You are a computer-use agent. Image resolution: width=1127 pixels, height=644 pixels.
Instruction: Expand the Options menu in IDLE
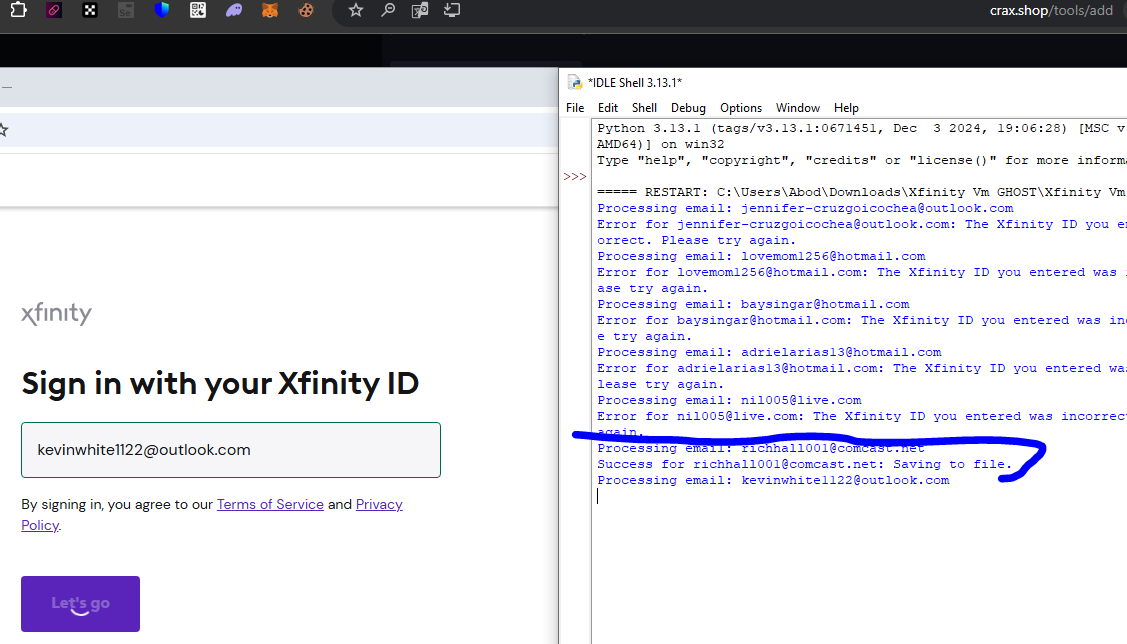click(741, 108)
